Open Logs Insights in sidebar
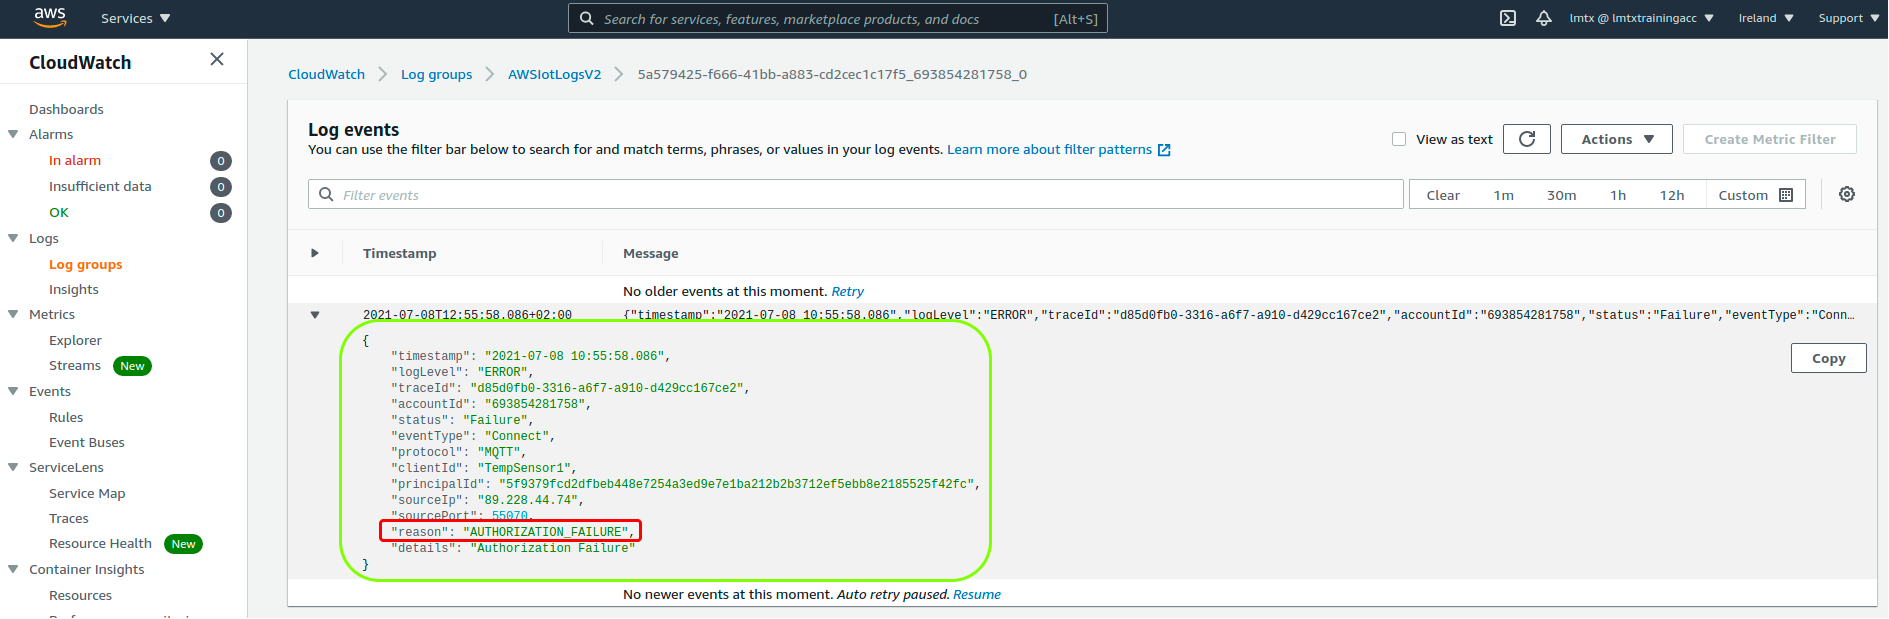 tap(74, 289)
